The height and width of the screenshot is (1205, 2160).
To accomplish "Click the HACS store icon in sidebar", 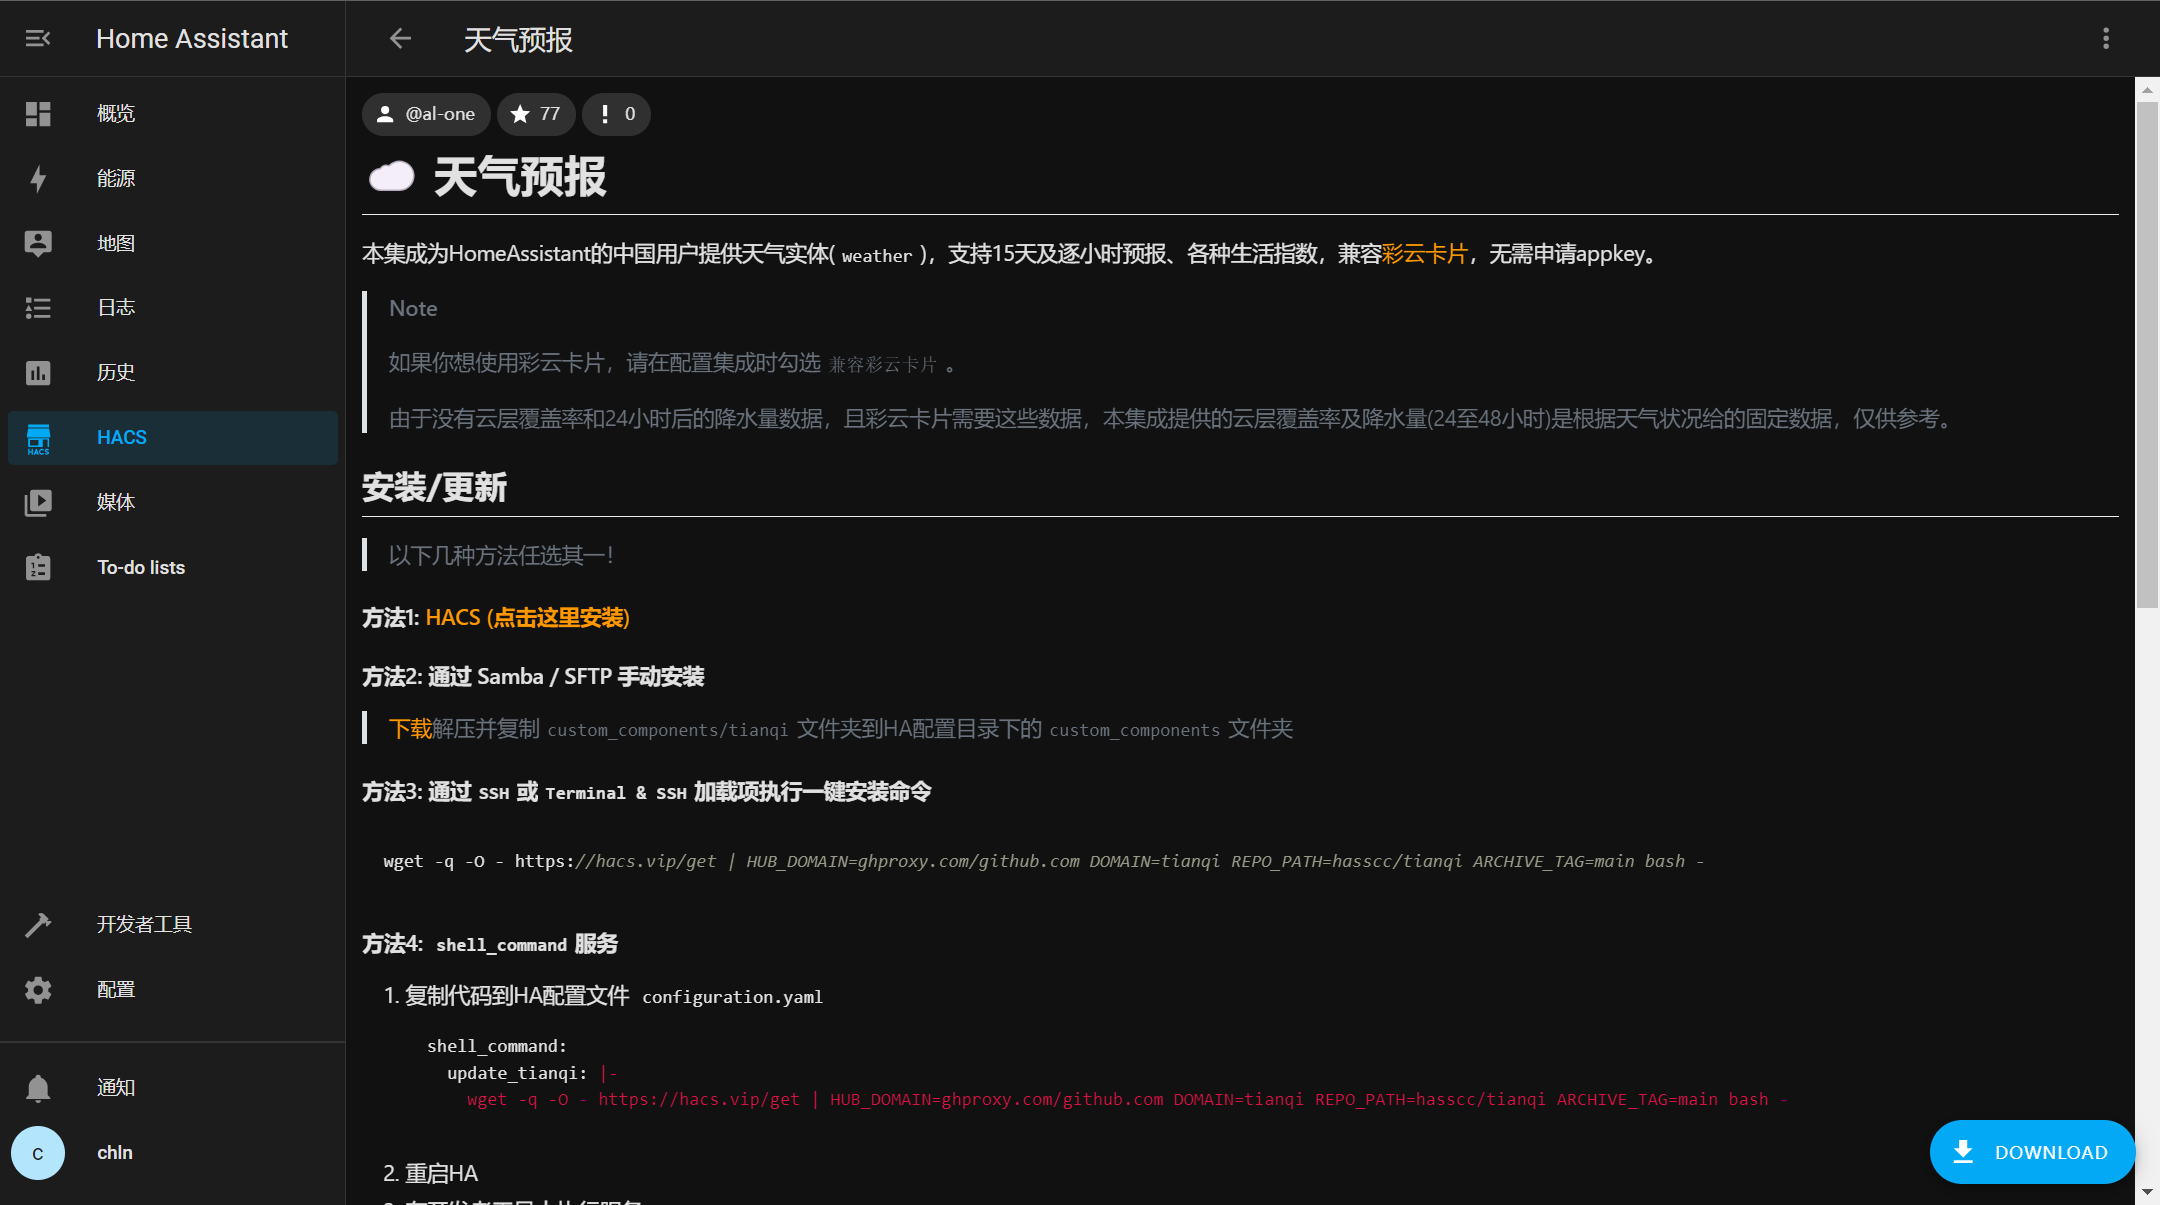I will click(38, 438).
